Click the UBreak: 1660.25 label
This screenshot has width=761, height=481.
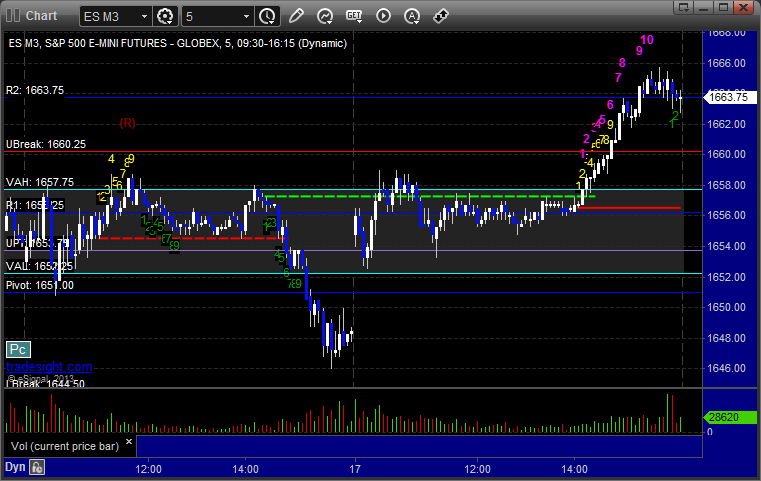[x=46, y=144]
